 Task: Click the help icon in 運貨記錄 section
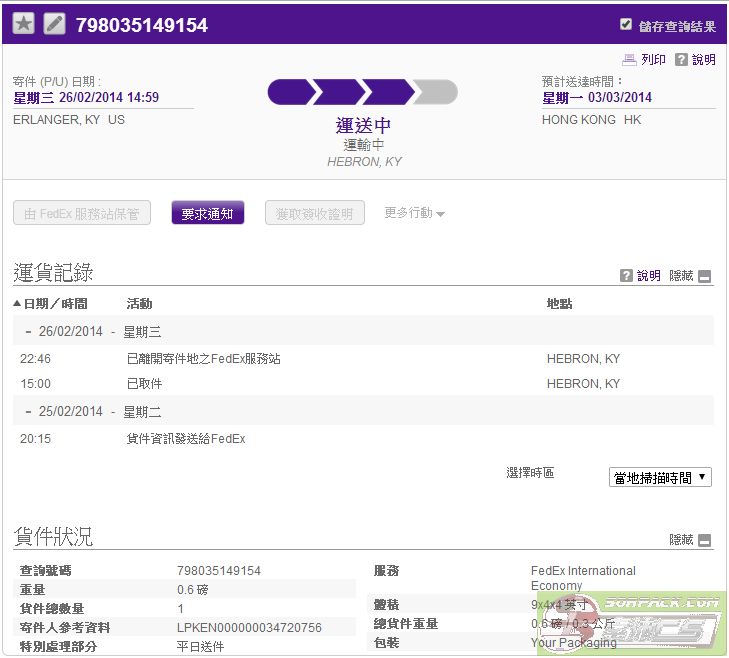point(626,276)
